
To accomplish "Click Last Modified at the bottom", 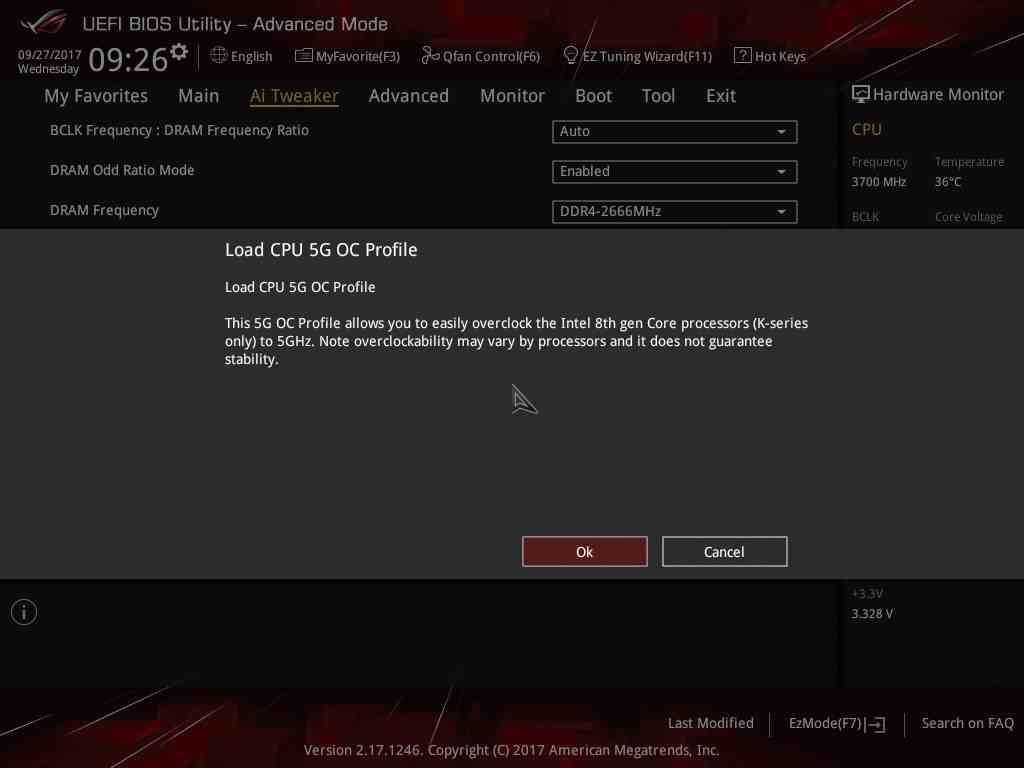I will pos(710,723).
